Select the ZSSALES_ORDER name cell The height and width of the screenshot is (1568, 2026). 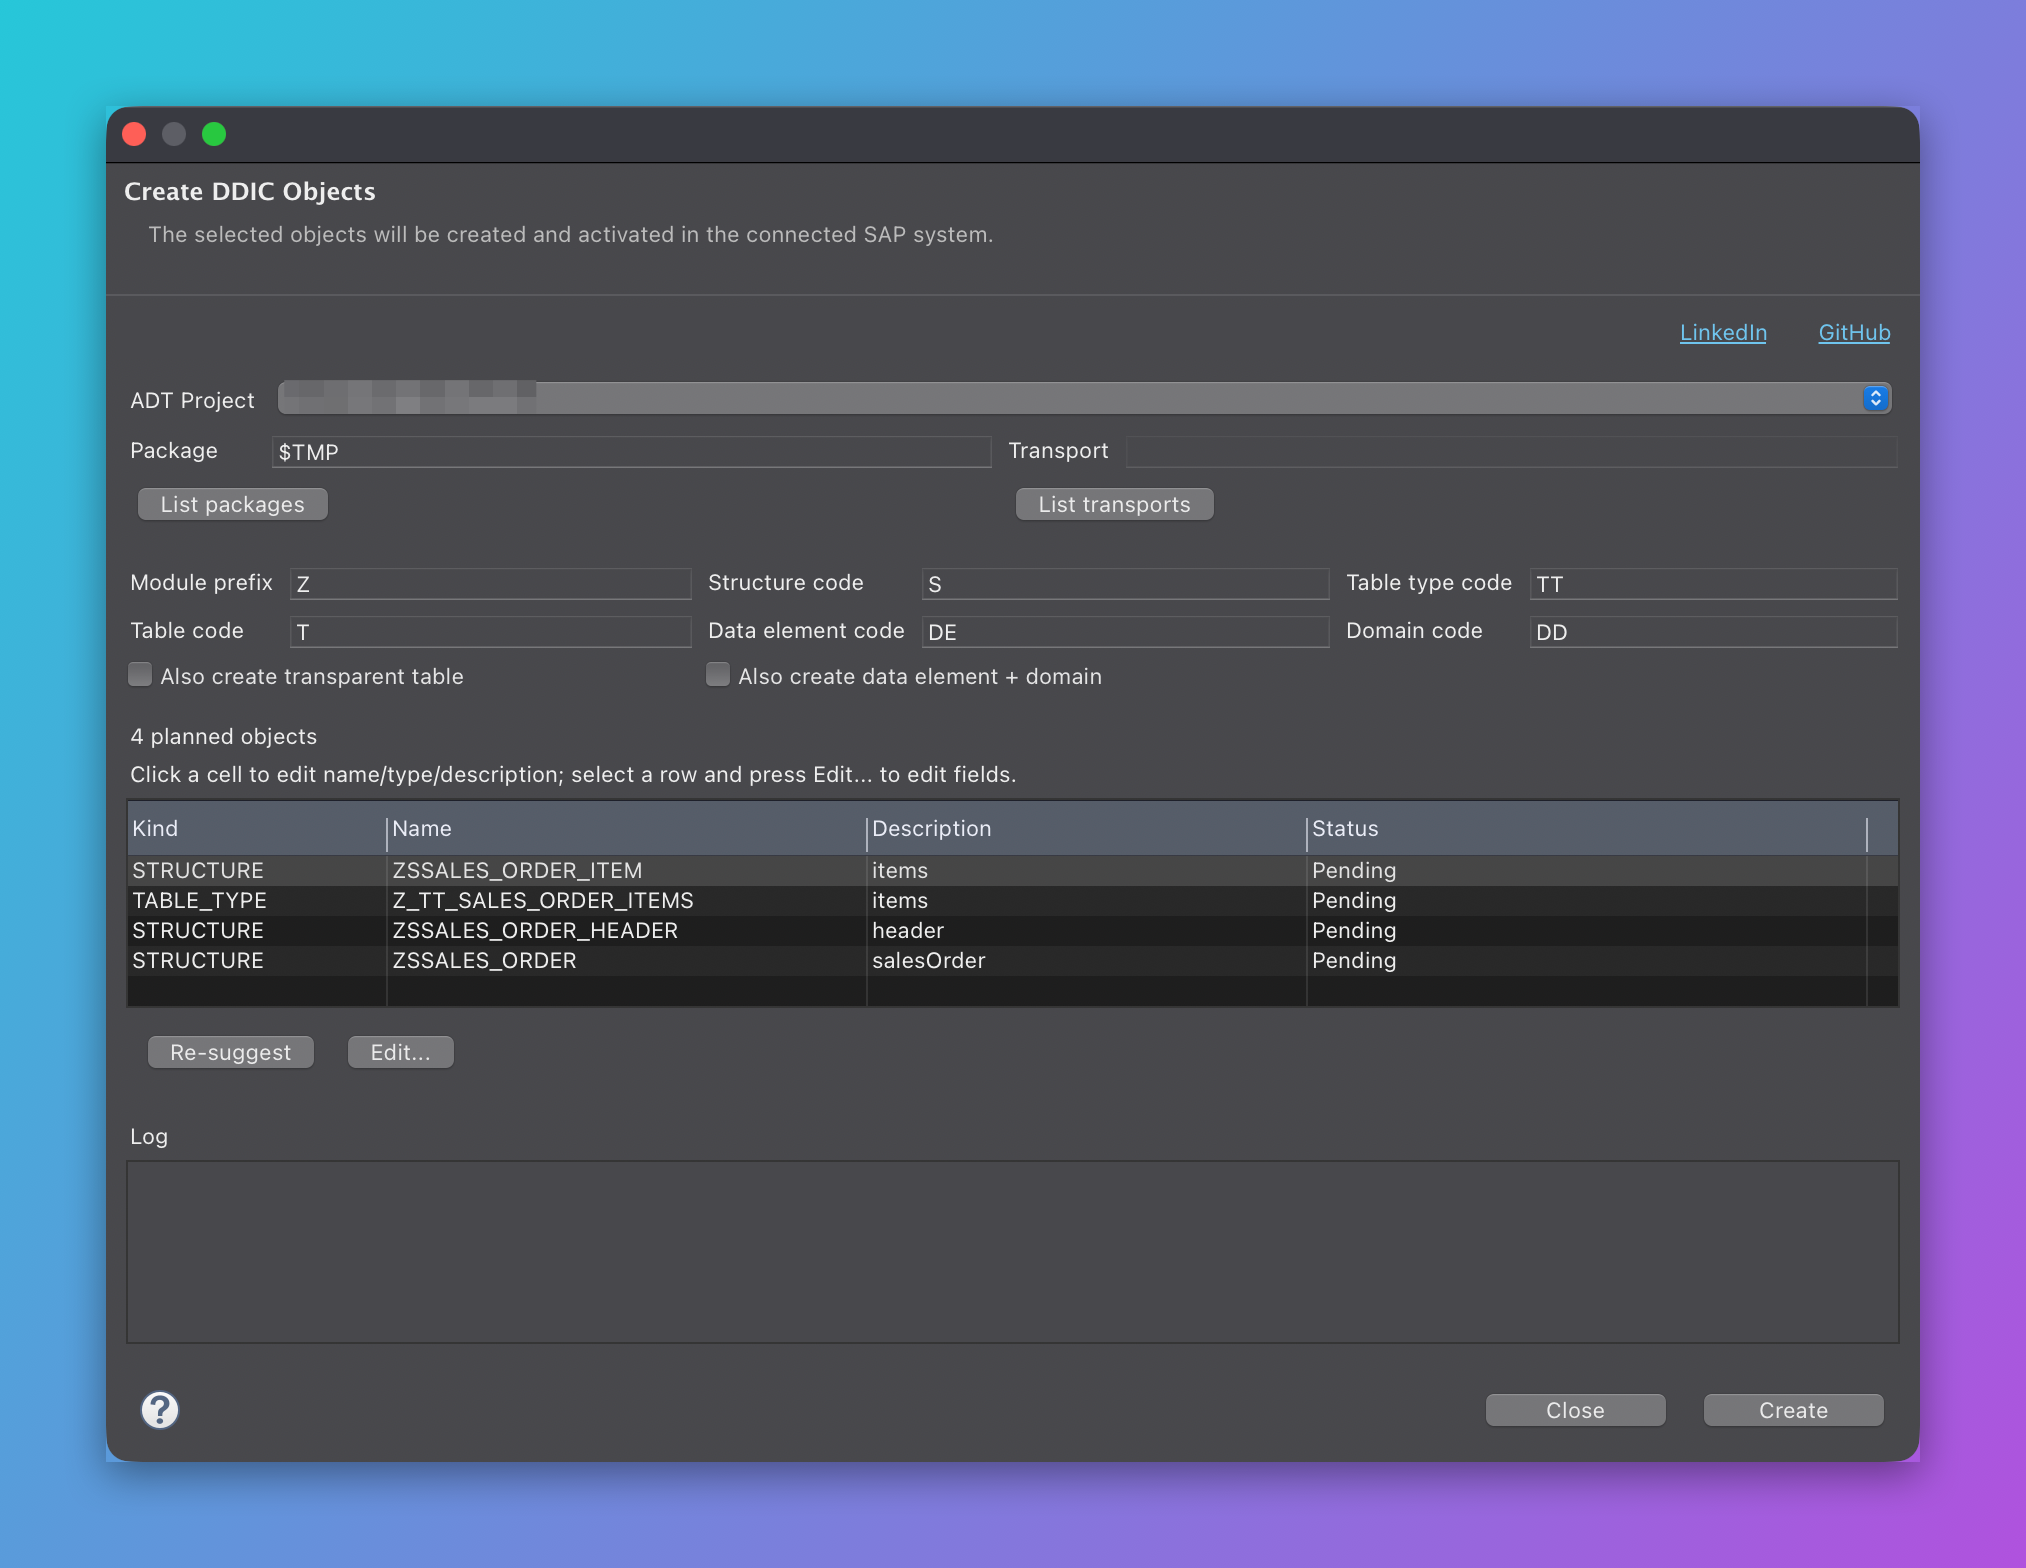pyautogui.click(x=626, y=961)
